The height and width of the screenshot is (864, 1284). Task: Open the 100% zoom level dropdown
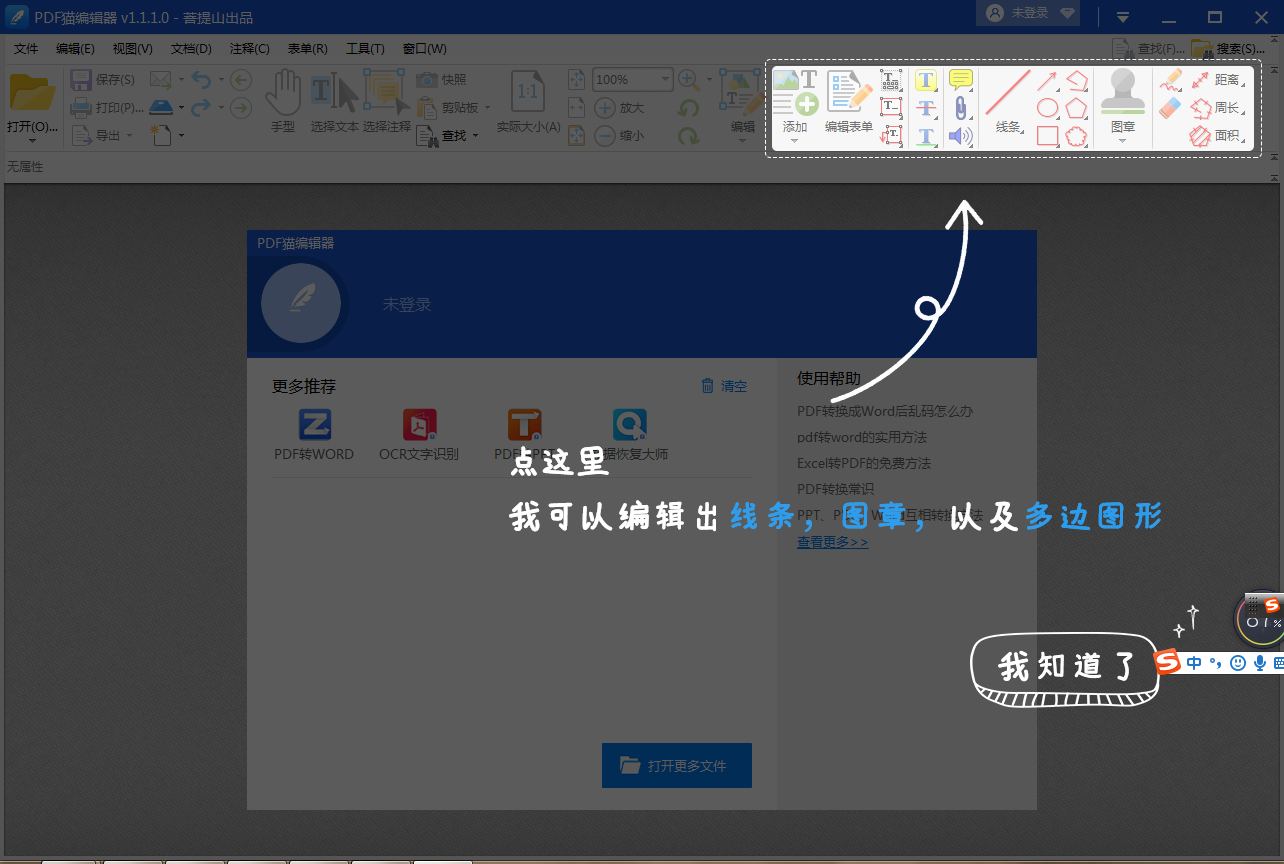click(664, 79)
